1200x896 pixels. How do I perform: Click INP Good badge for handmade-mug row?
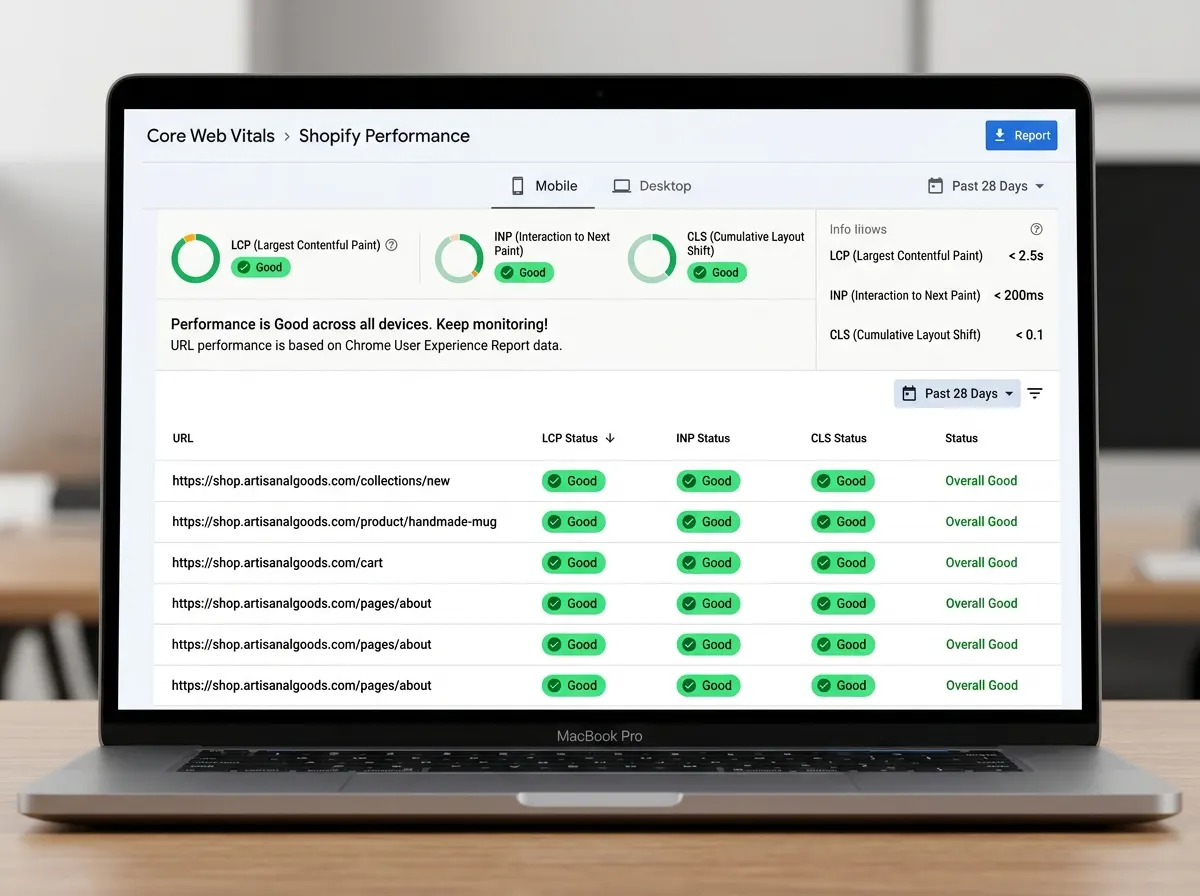pyautogui.click(x=709, y=522)
